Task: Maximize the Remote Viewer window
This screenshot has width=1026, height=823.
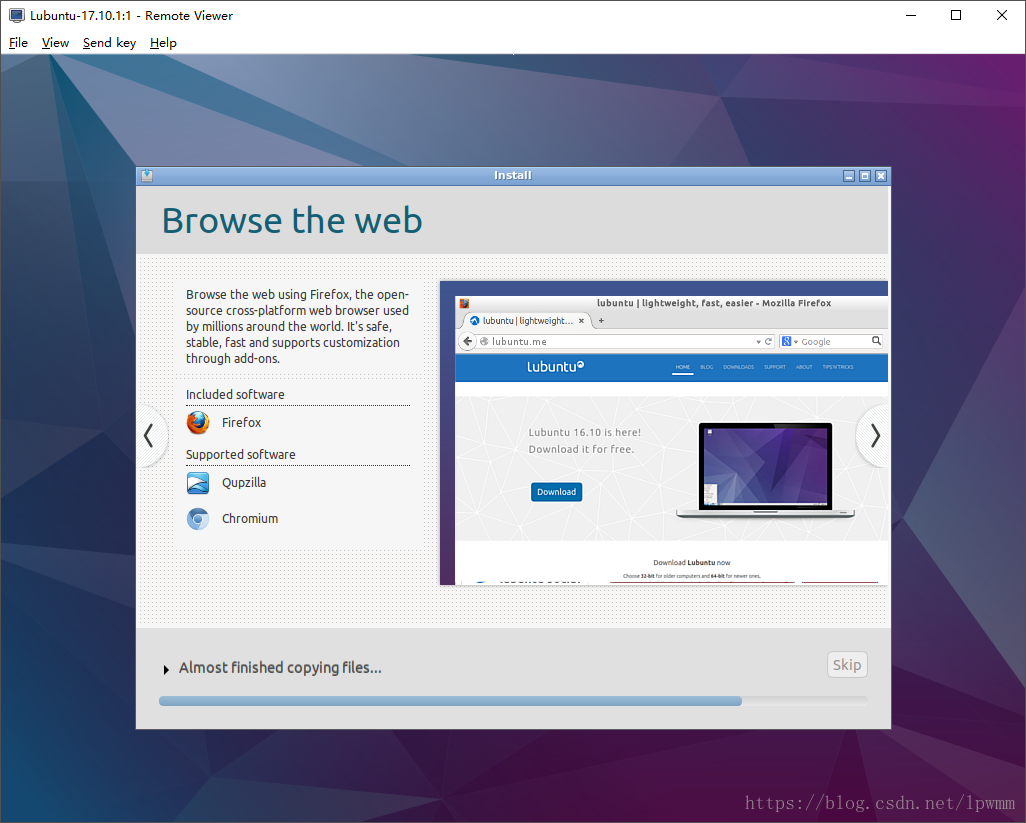Action: coord(956,15)
